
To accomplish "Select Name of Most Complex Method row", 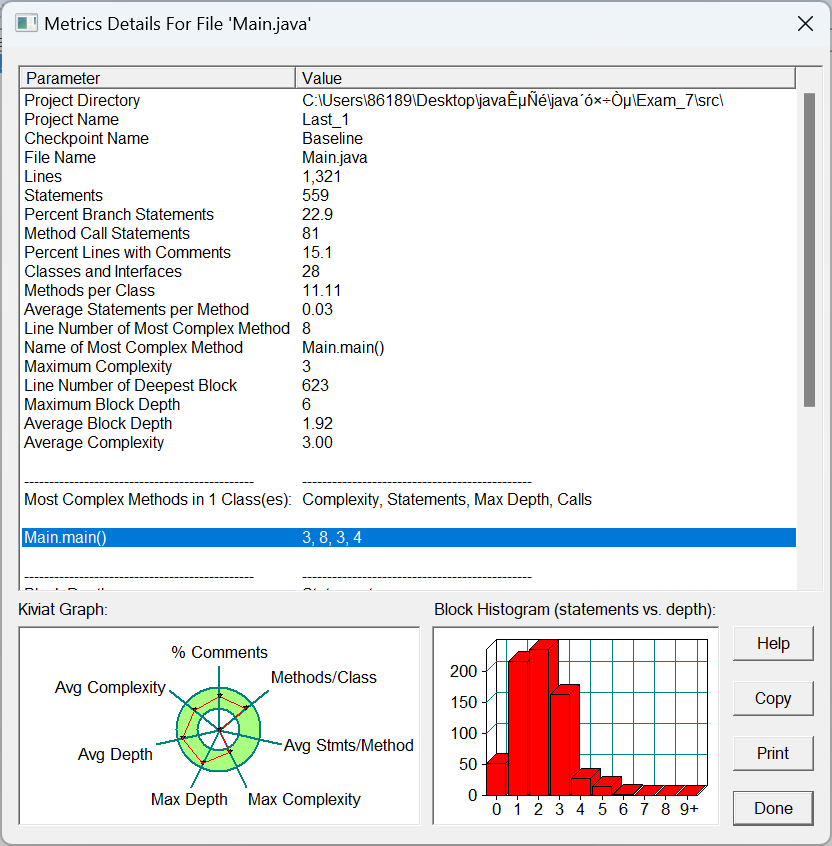I will click(408, 347).
